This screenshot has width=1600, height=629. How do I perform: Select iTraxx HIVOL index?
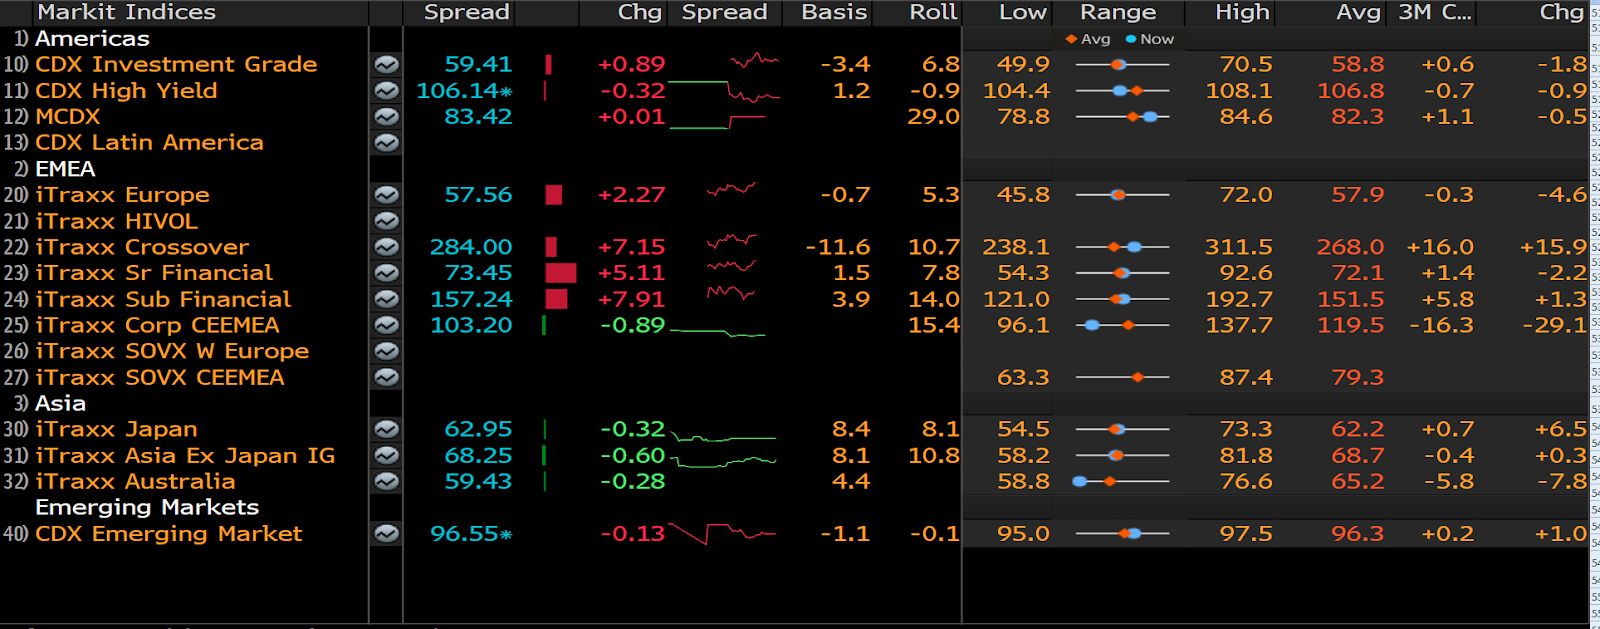click(116, 220)
